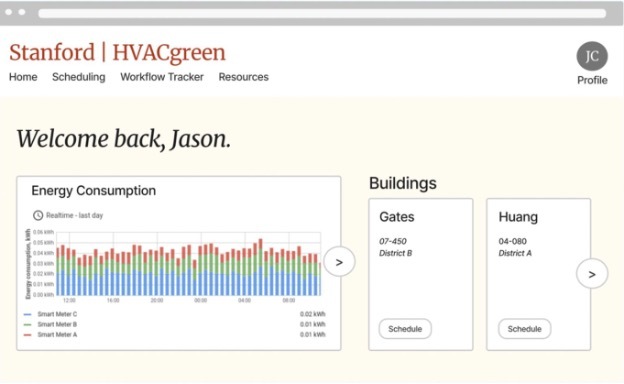
Task: Open the Huang building card title
Action: (x=518, y=217)
